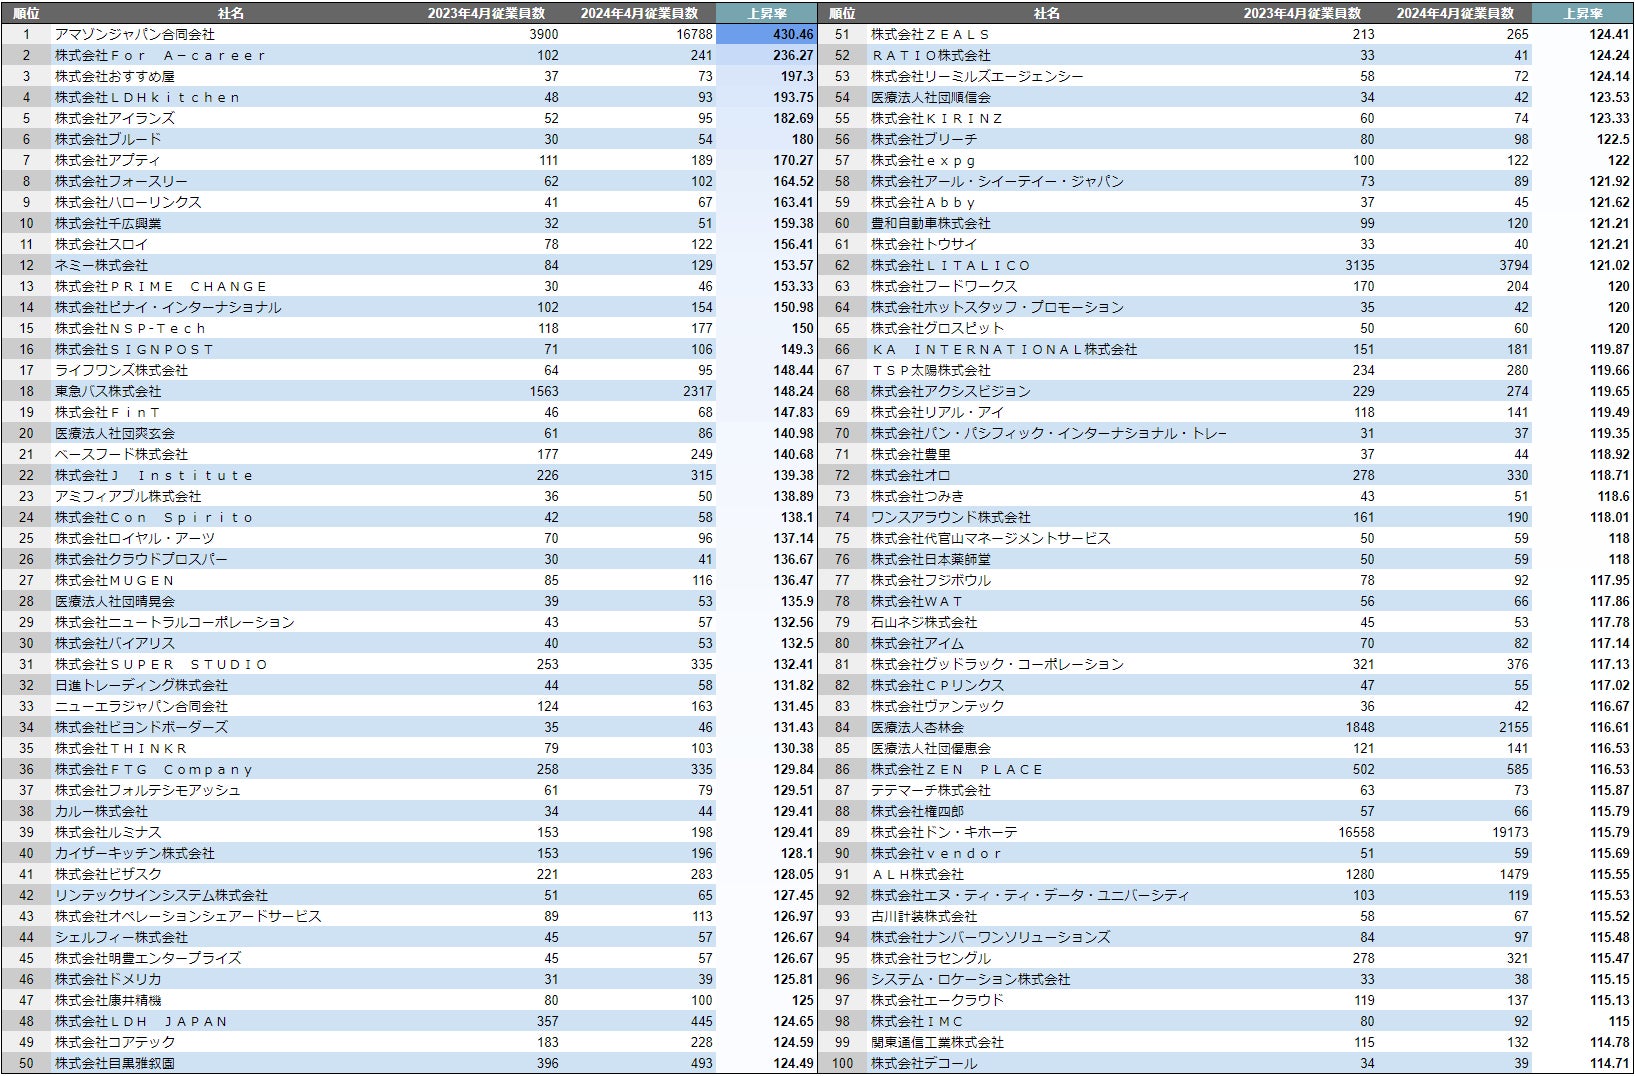The image size is (1635, 1076).
Task: Select company 株式会社目黒雅叙園
Action: coord(115,1063)
